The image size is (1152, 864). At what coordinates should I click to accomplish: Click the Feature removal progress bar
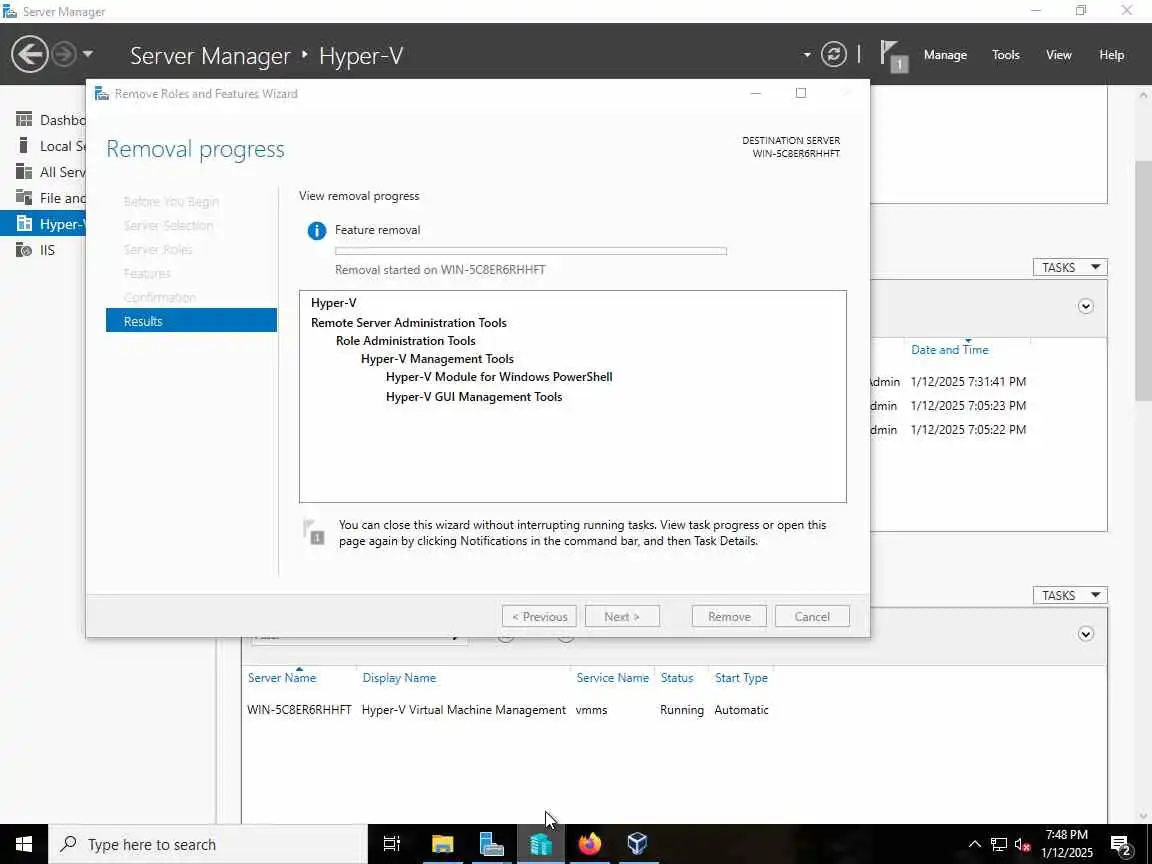click(530, 251)
